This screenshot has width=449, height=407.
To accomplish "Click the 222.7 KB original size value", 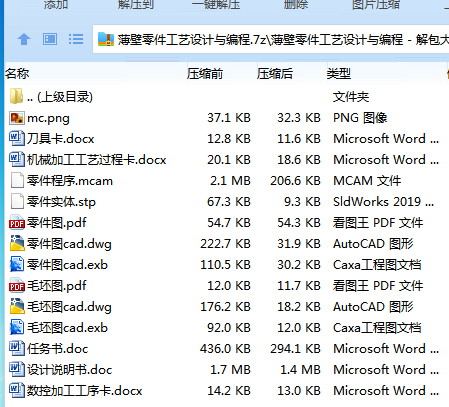I will point(225,244).
